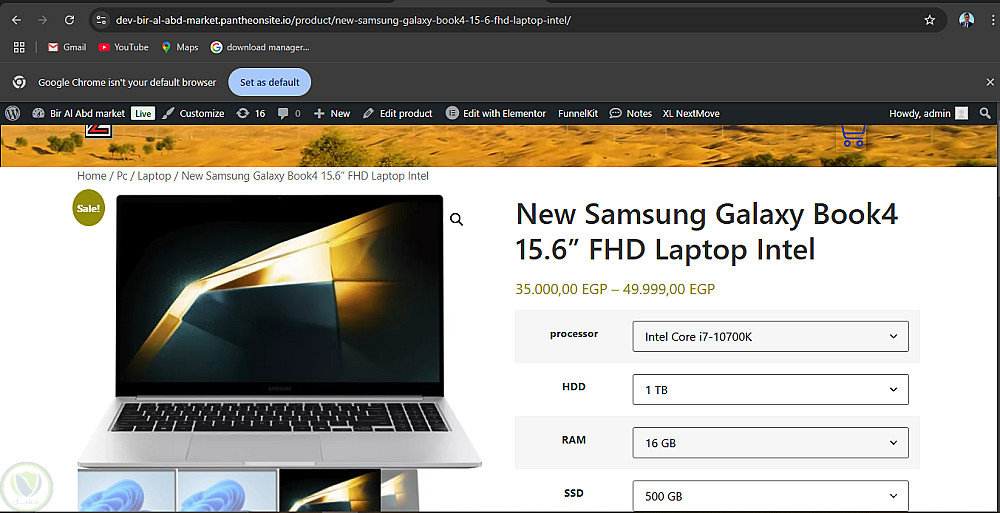Dismiss the default browser notification bar
The width and height of the screenshot is (1000, 513).
990,82
